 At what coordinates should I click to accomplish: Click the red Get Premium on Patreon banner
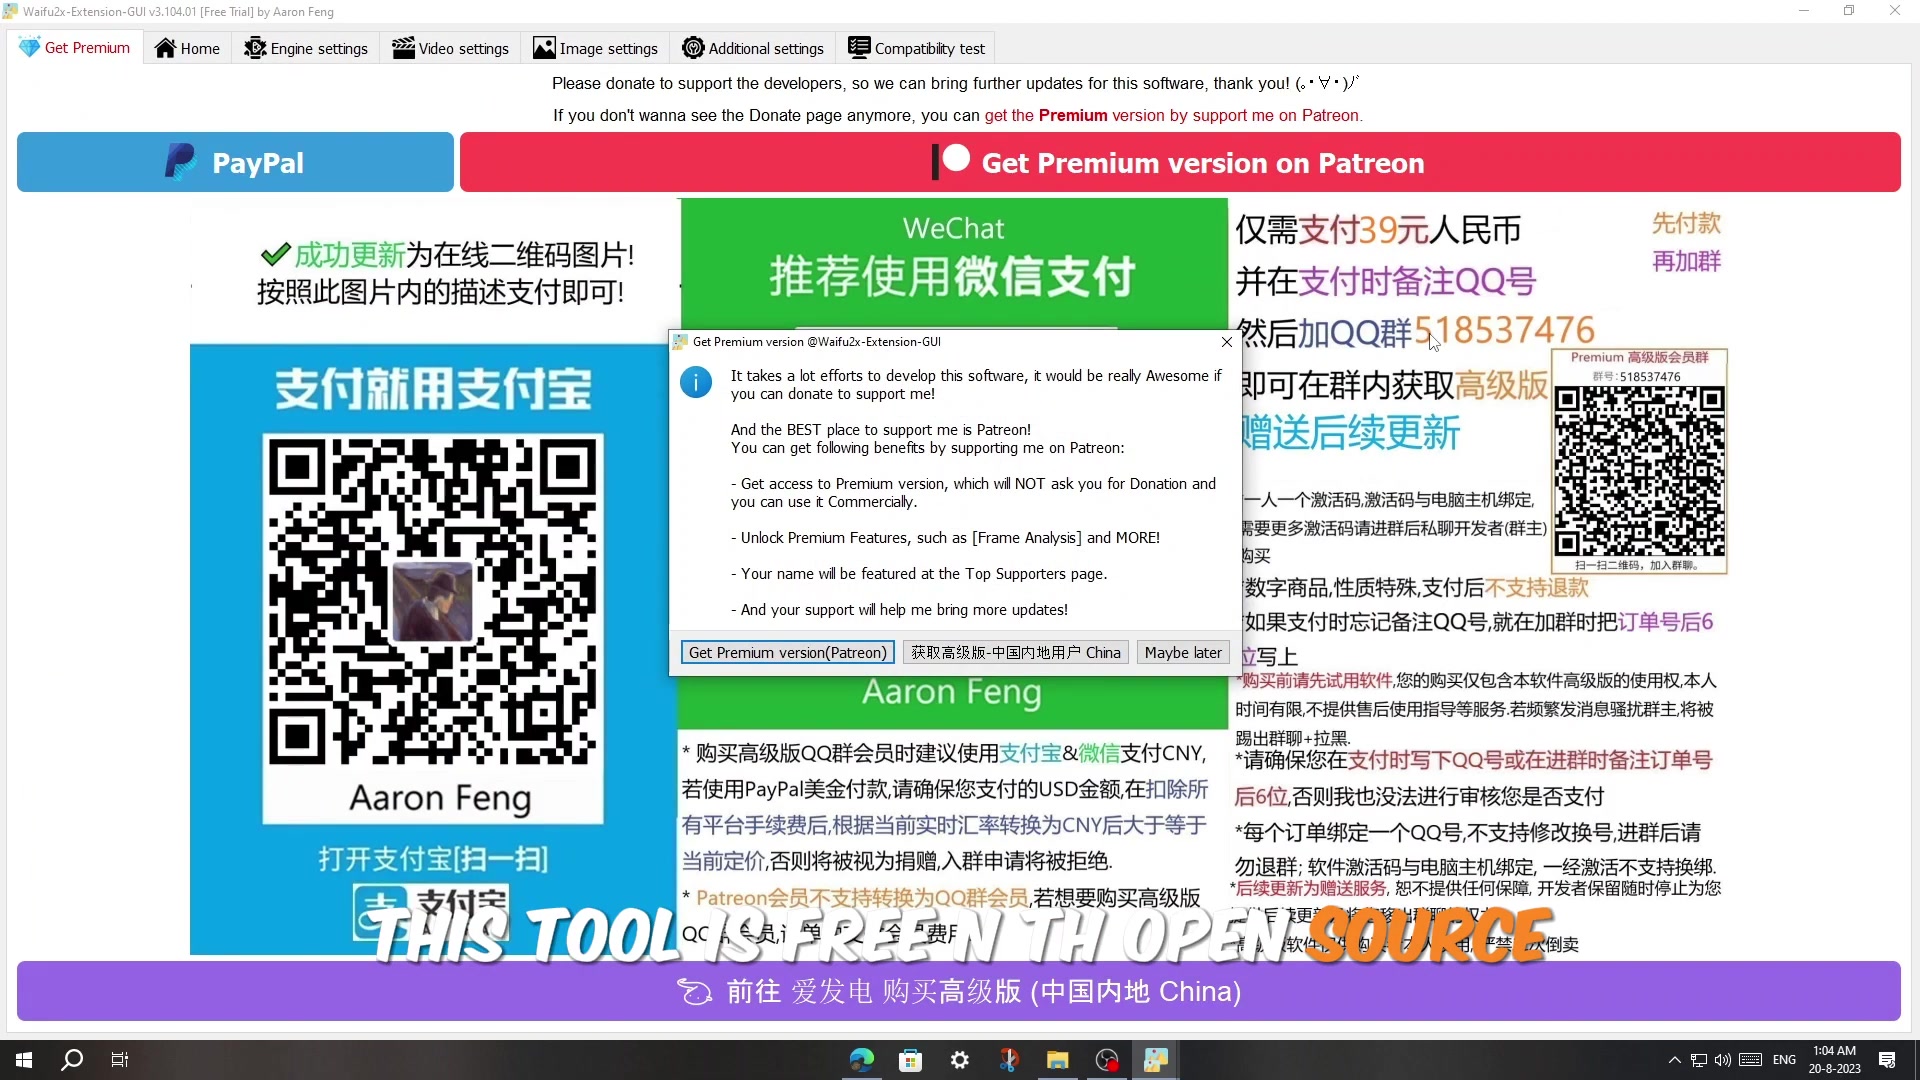click(x=1180, y=162)
